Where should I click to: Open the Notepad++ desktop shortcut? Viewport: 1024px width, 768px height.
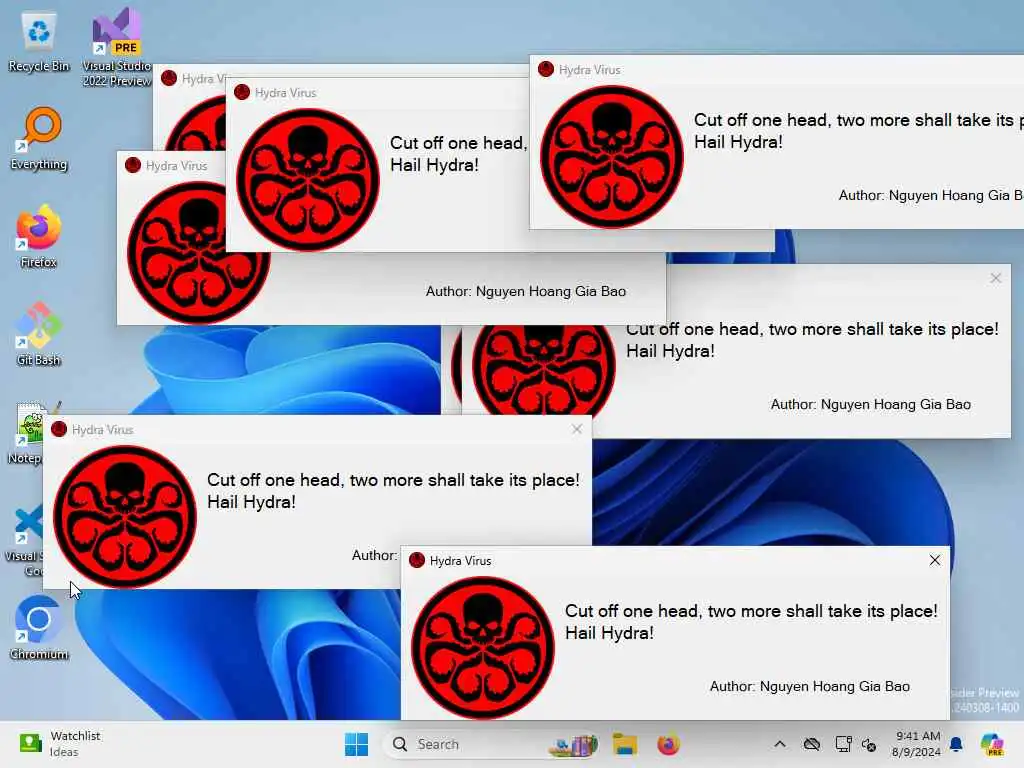[27, 433]
